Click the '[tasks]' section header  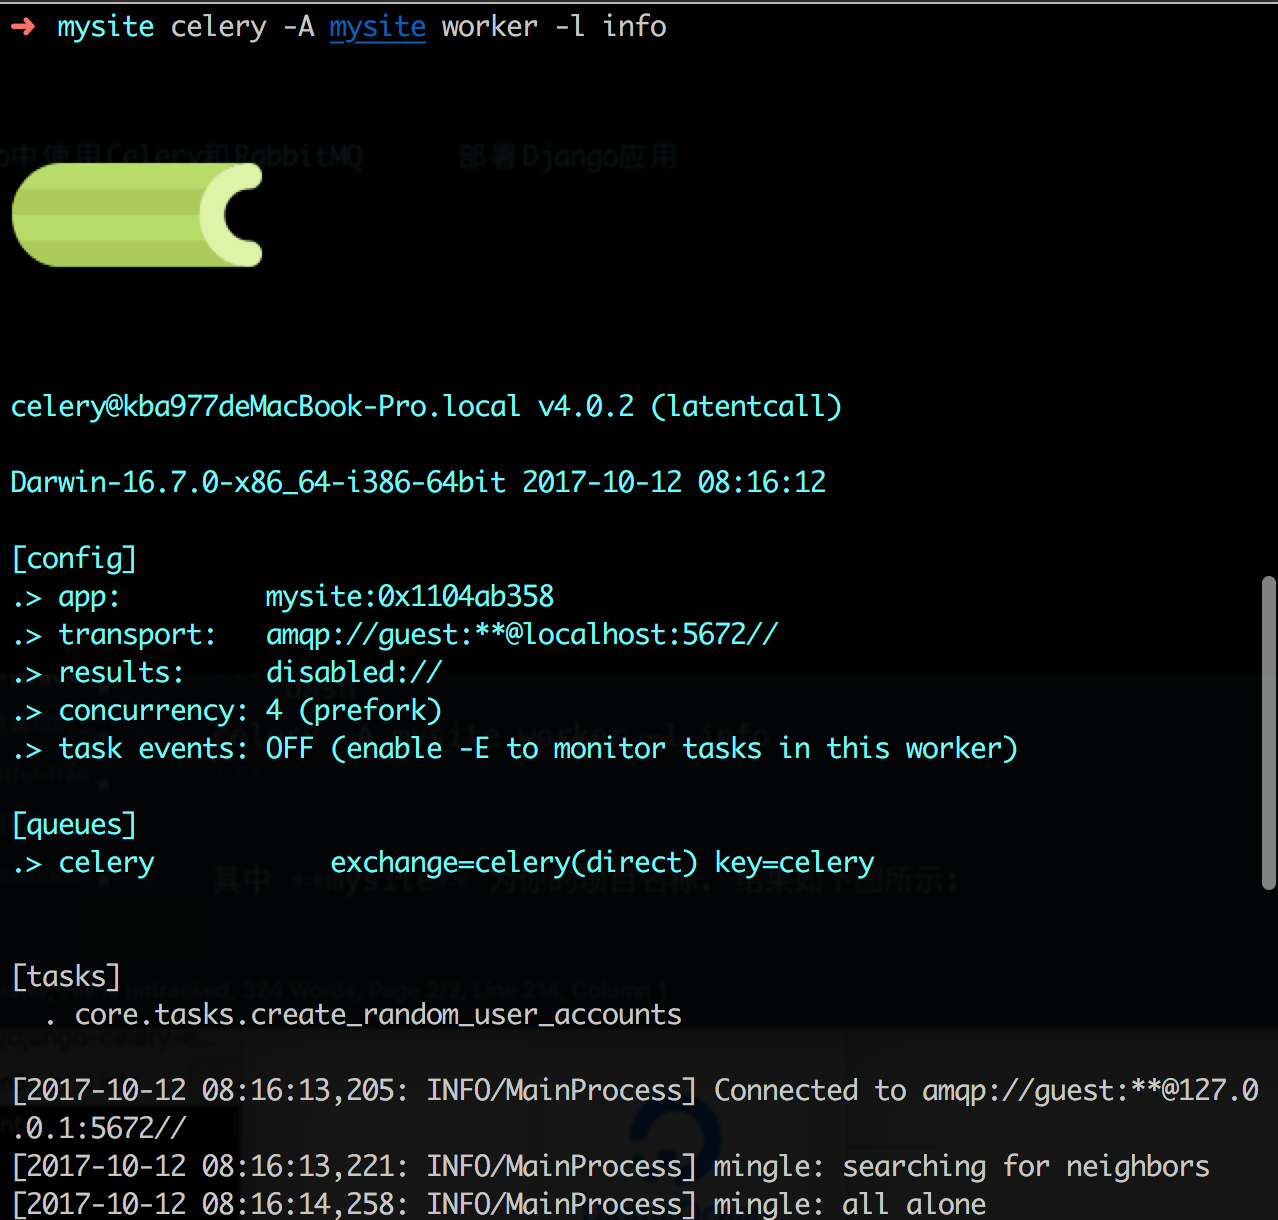point(66,976)
